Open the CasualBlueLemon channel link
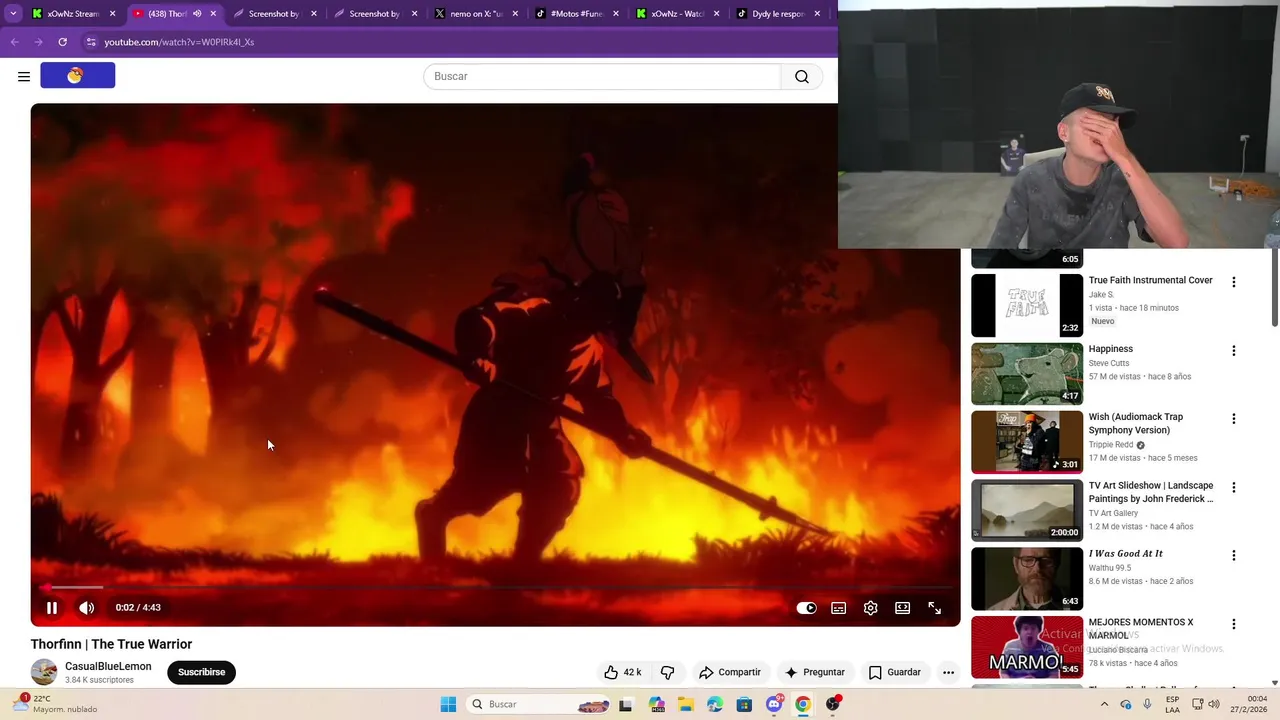The image size is (1280, 720). tap(108, 666)
